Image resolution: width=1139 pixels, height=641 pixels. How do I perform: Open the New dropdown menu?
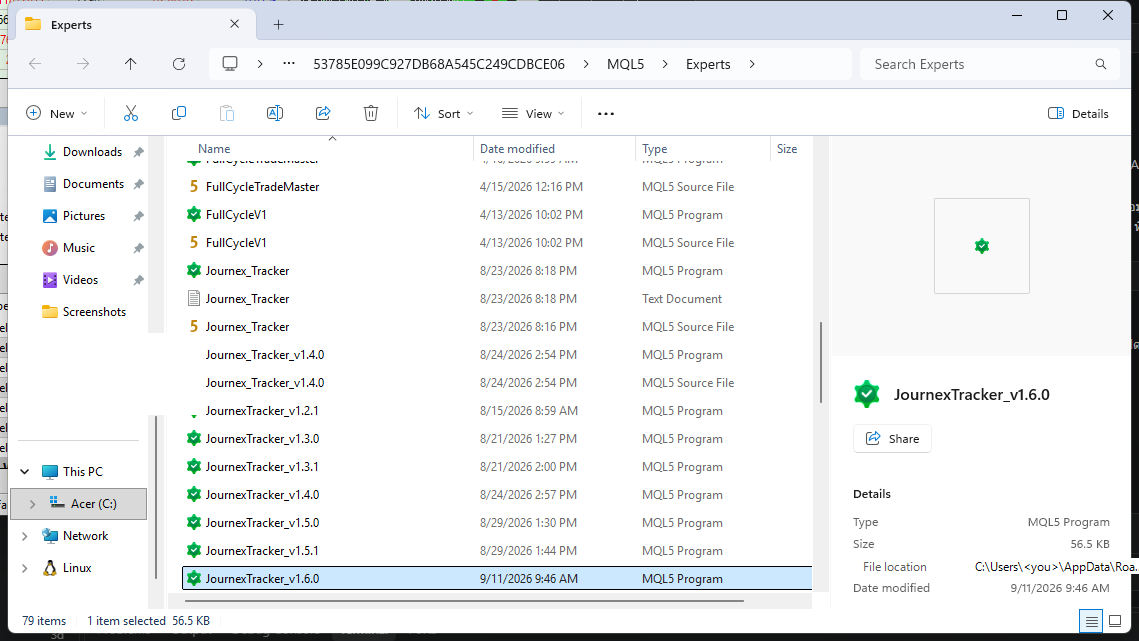57,113
